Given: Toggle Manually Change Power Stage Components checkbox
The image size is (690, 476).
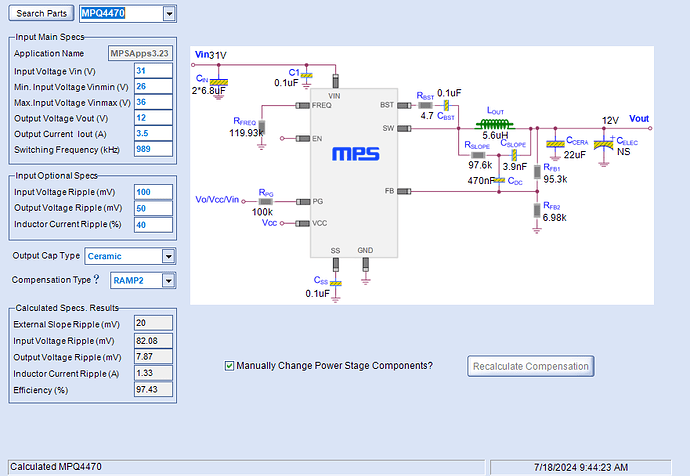Looking at the screenshot, I should [229, 366].
